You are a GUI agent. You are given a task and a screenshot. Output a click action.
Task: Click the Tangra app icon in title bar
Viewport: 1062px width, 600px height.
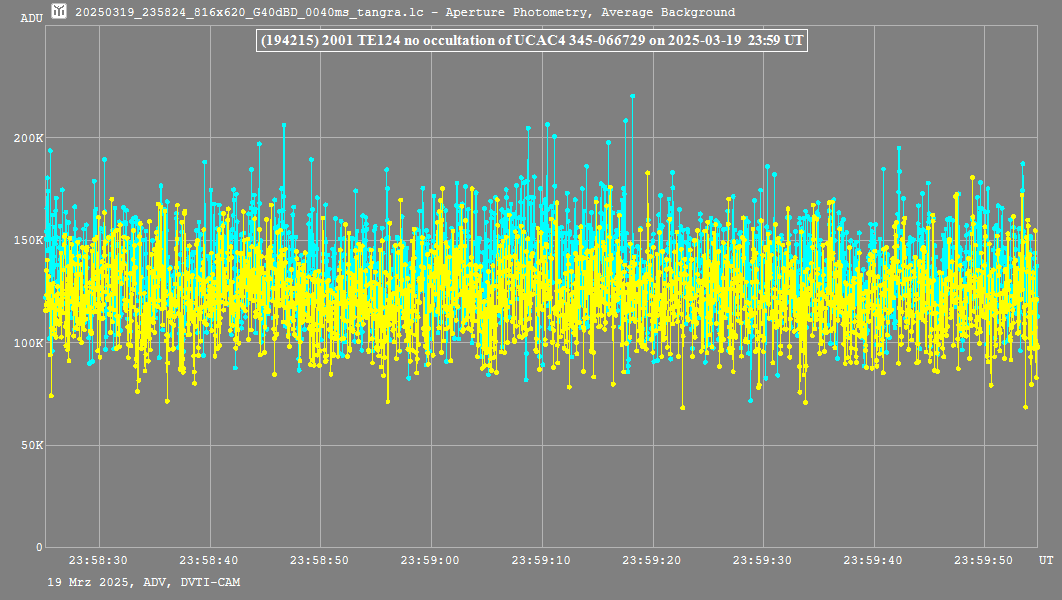[x=59, y=12]
